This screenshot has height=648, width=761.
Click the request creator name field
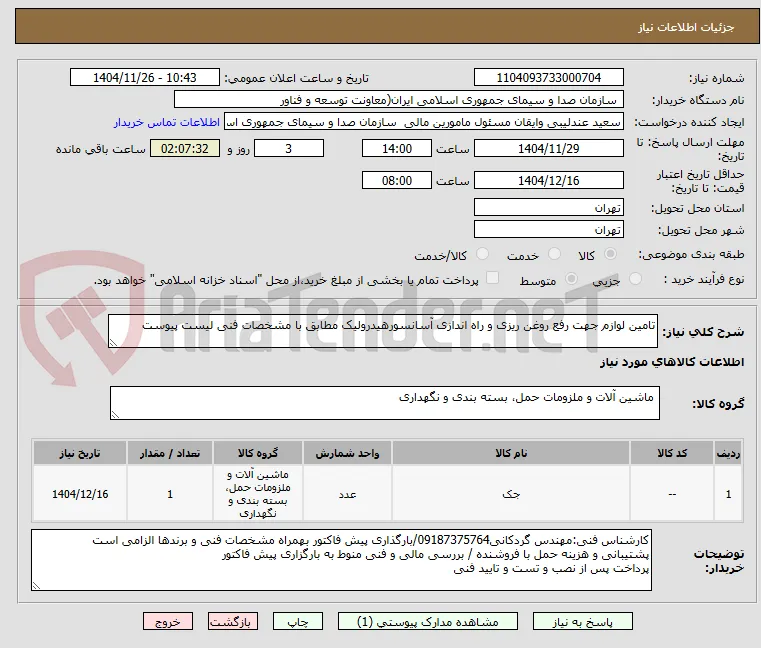tap(424, 122)
